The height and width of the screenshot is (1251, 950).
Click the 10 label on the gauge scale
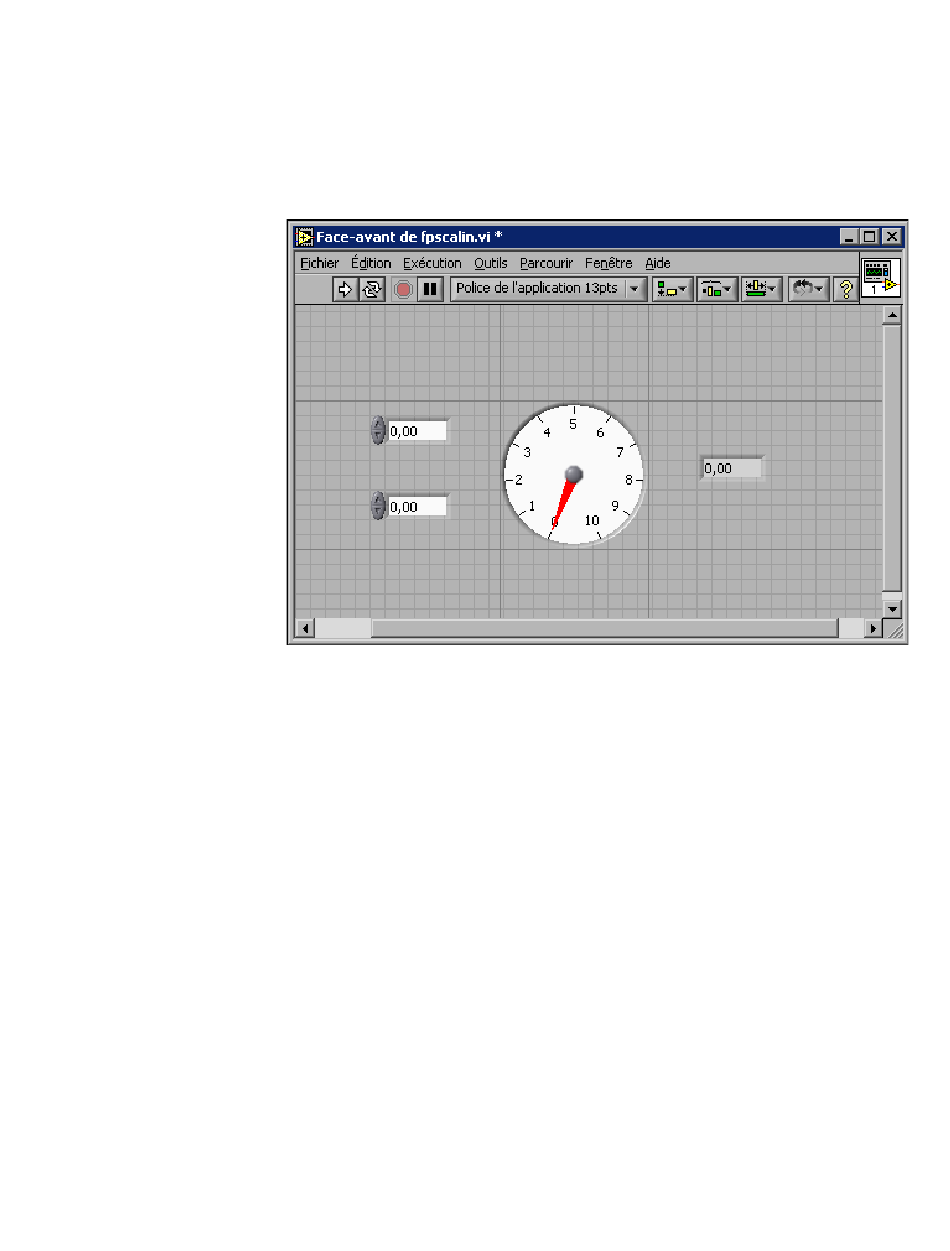tap(592, 520)
